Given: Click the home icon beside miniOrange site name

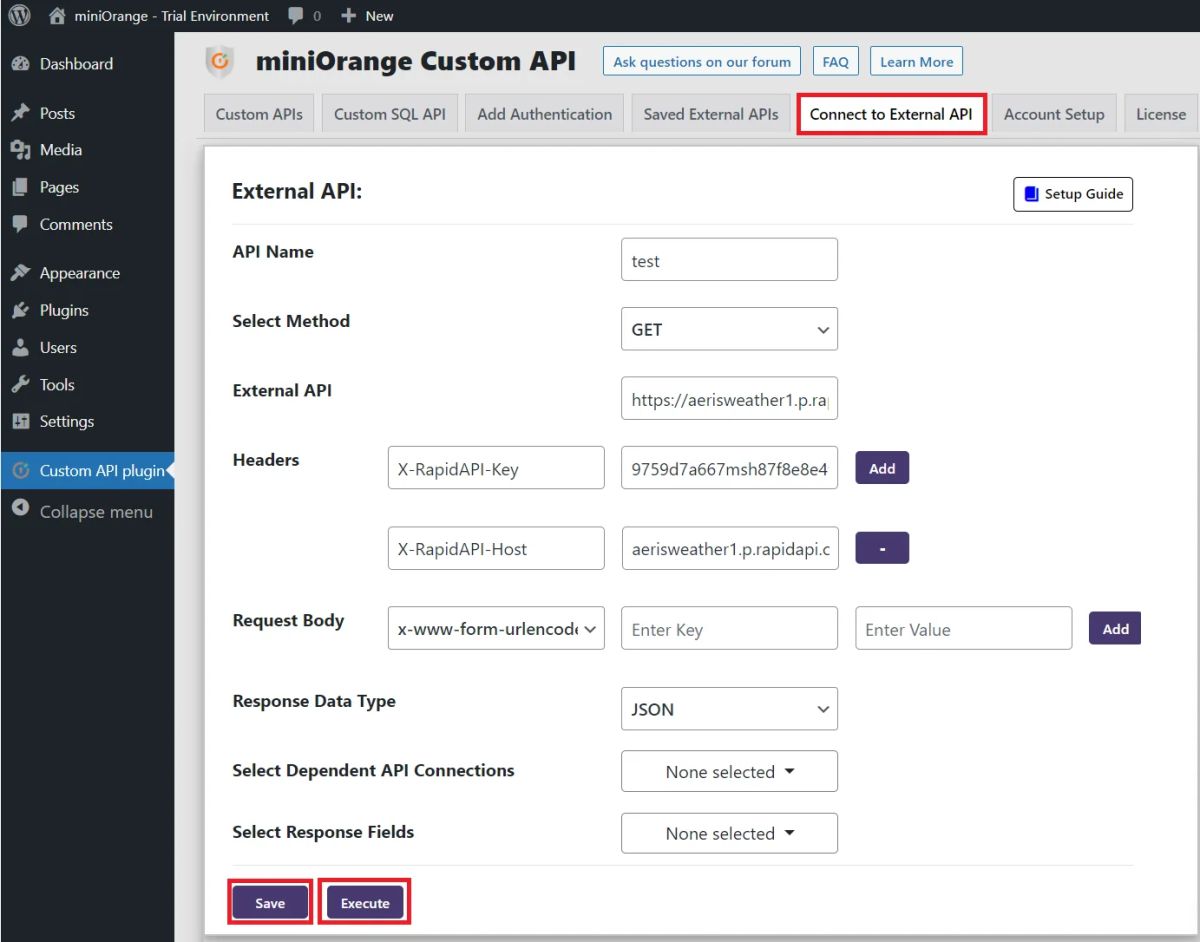Looking at the screenshot, I should pos(58,16).
